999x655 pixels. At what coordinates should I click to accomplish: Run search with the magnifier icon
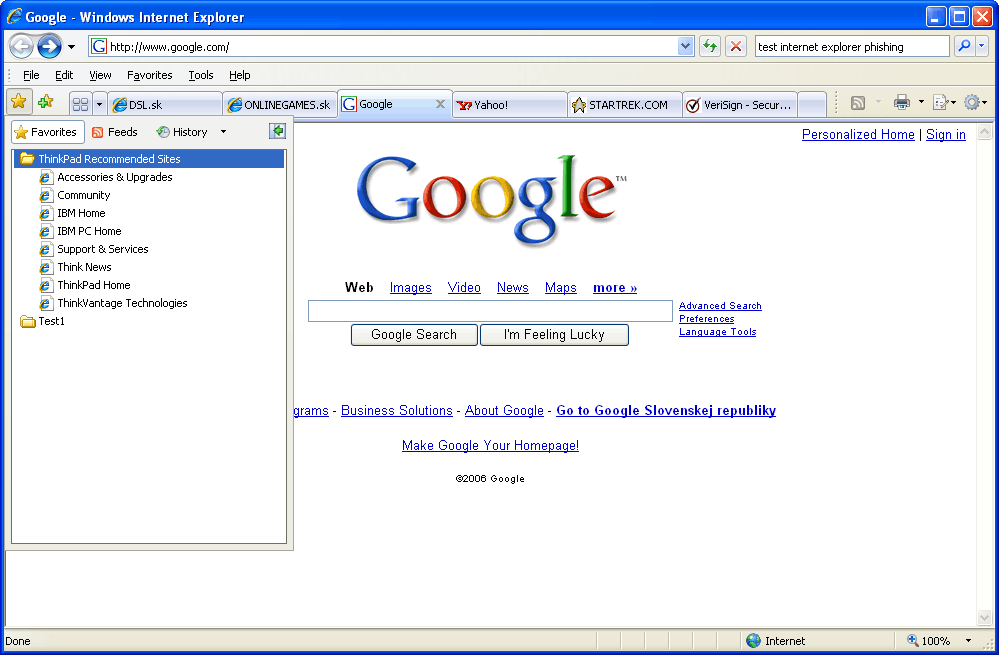click(965, 47)
